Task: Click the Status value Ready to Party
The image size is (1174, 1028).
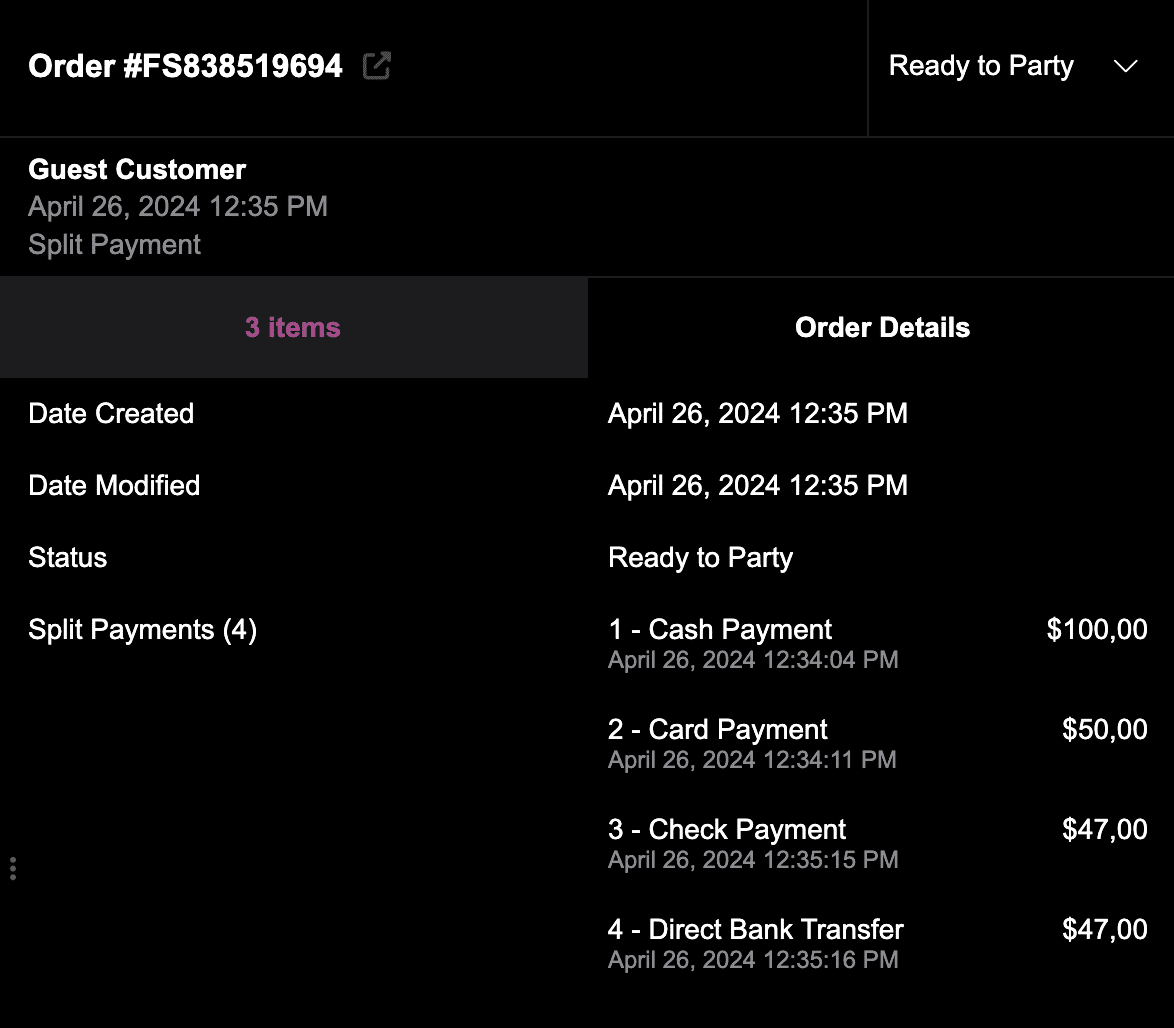Action: (700, 557)
